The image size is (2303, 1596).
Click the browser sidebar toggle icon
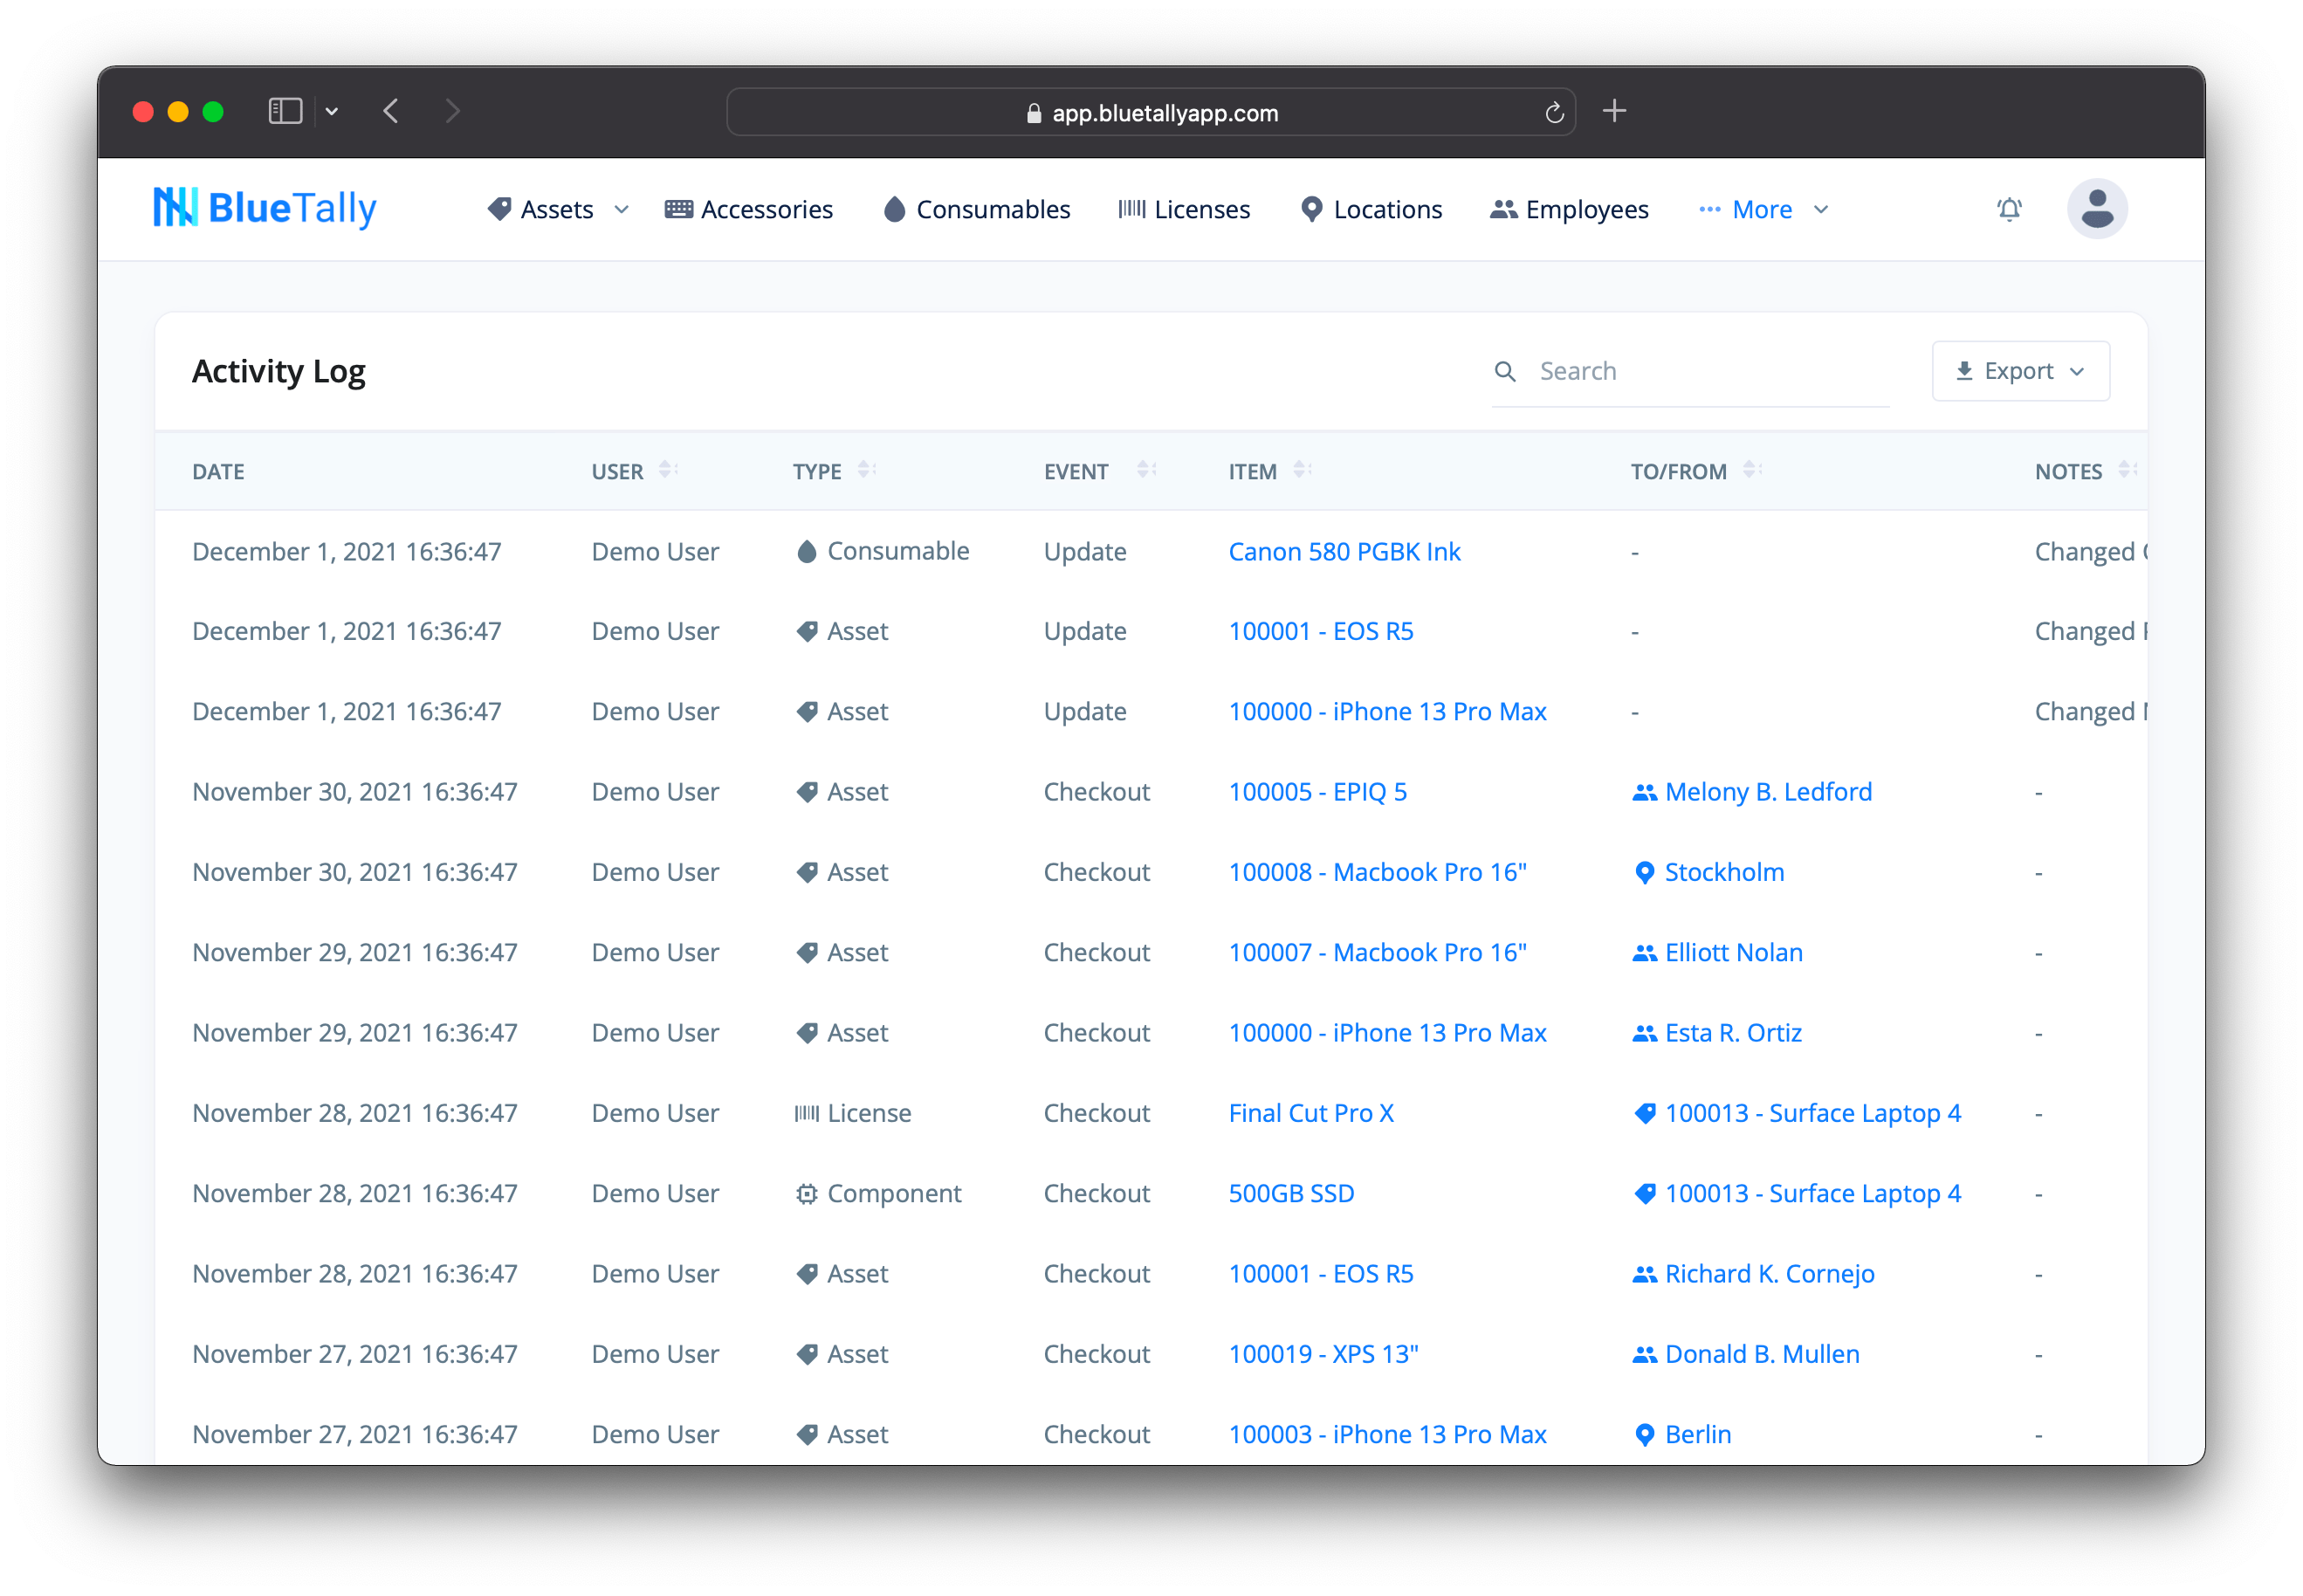coord(285,111)
